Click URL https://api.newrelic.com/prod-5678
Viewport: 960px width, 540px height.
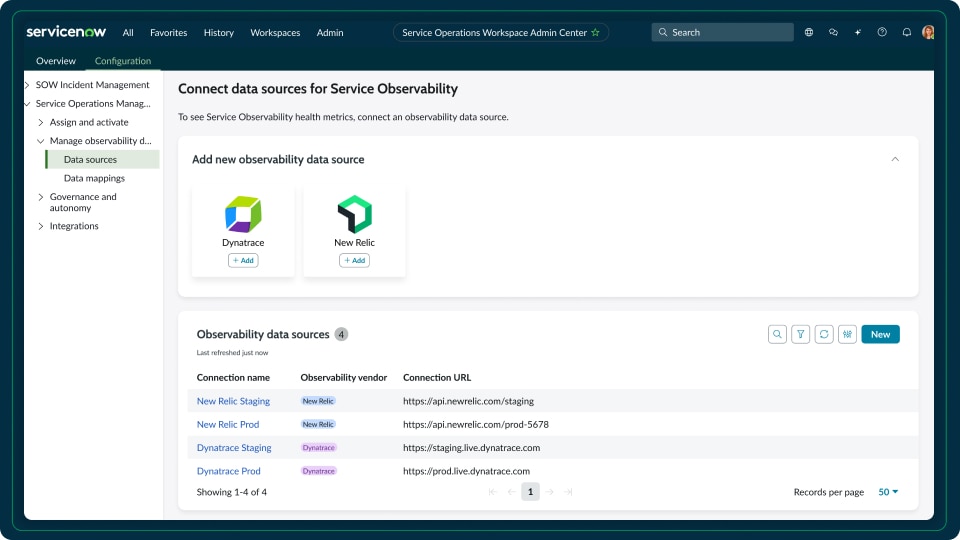click(476, 424)
